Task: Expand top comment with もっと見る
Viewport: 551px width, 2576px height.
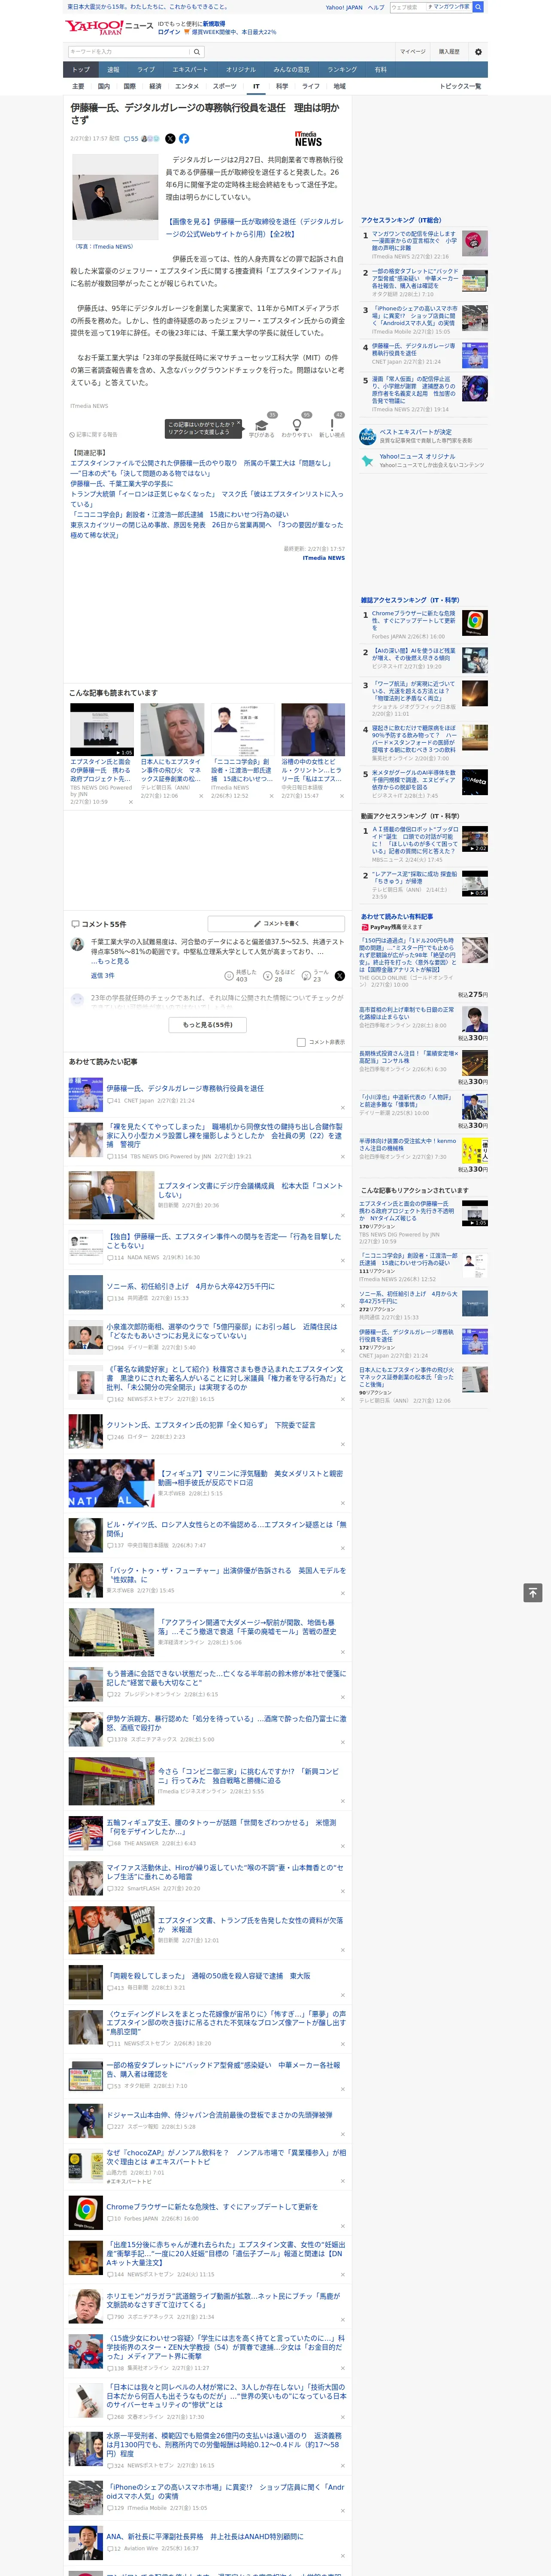Action: coord(112,961)
